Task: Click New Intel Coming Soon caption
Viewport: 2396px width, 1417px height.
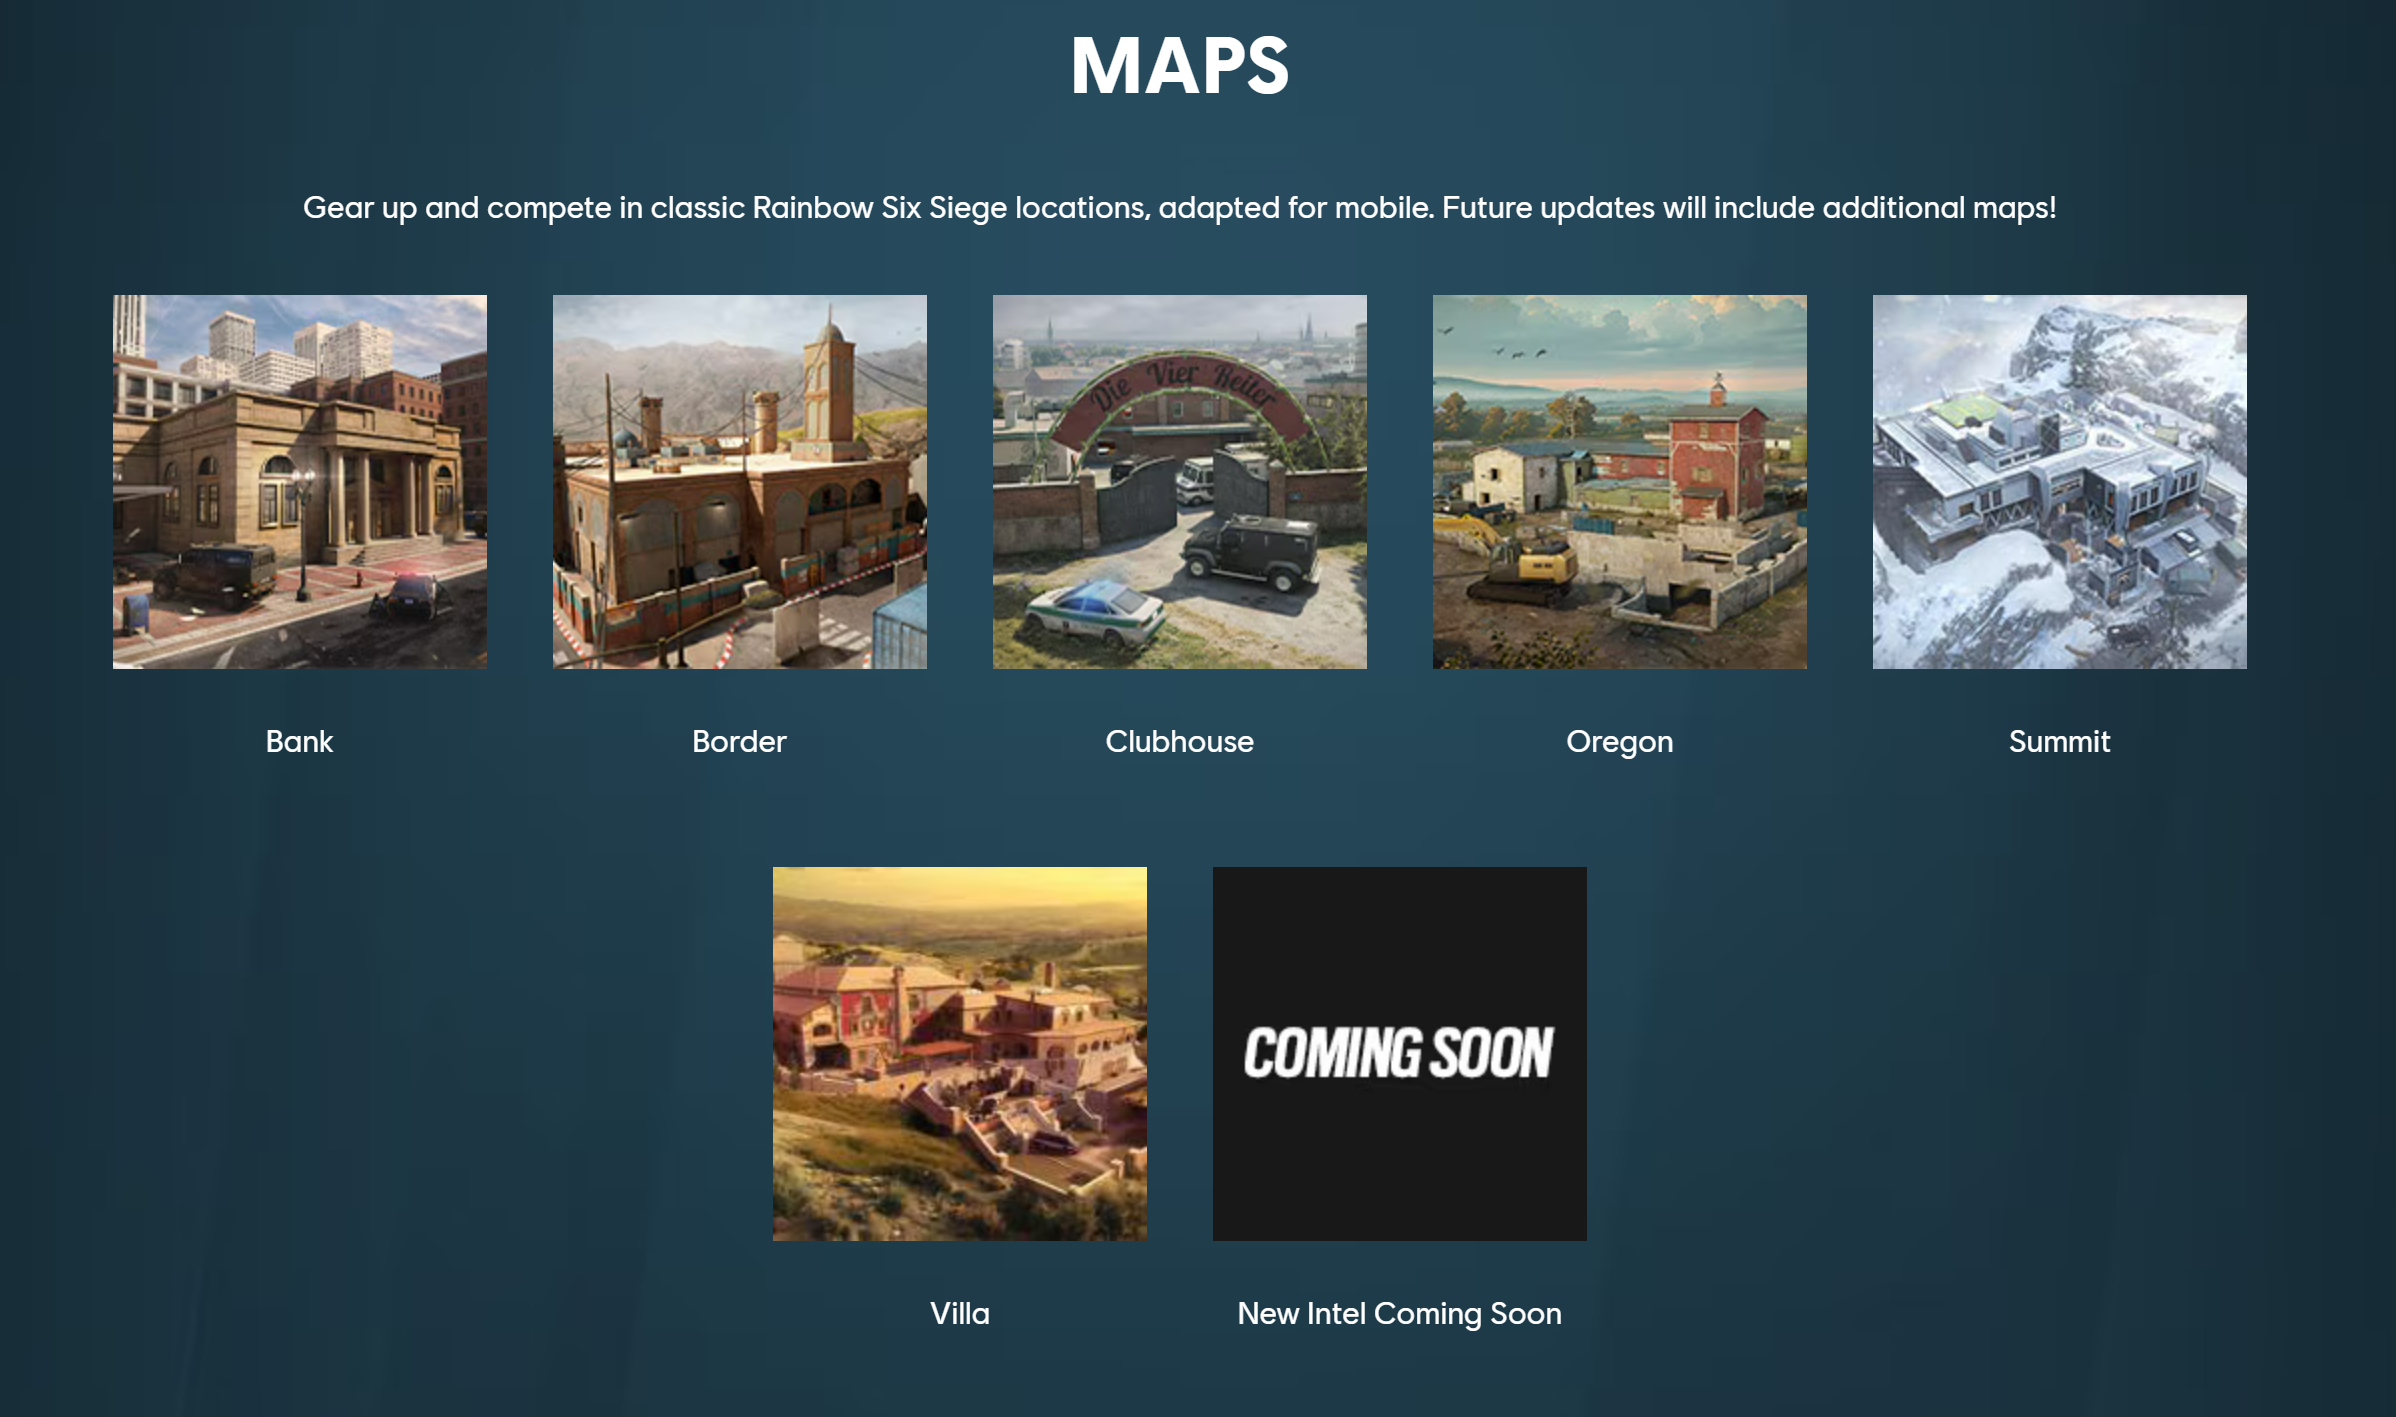Action: (x=1399, y=1313)
